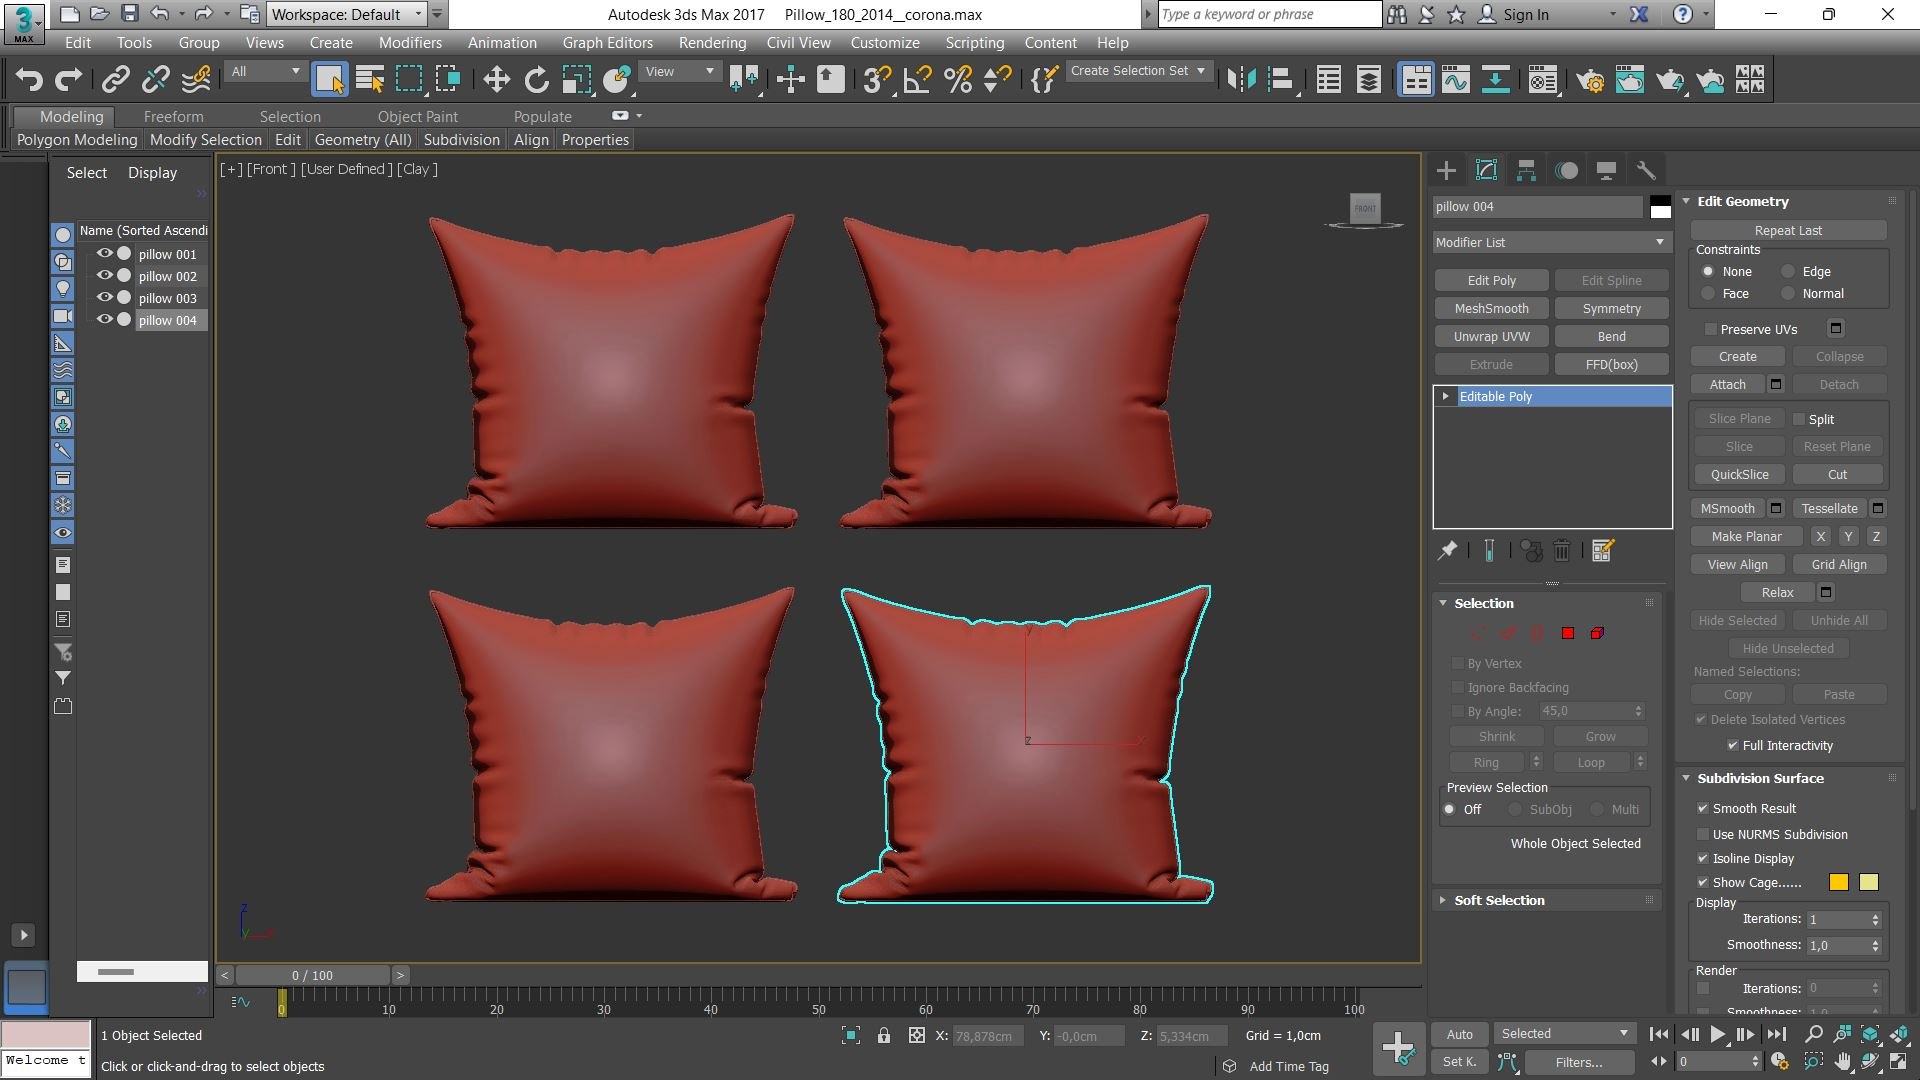The height and width of the screenshot is (1080, 1920).
Task: Click Pin Stack icon
Action: [x=1447, y=550]
